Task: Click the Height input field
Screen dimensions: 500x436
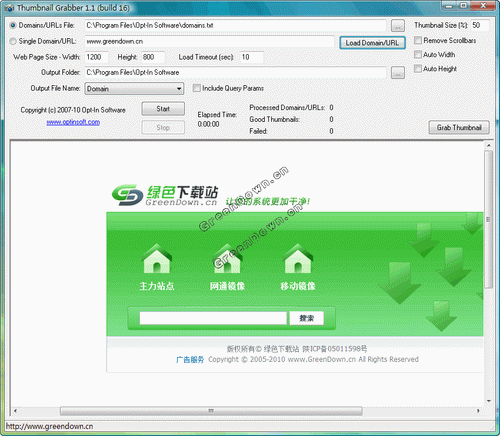Action: pyautogui.click(x=153, y=57)
